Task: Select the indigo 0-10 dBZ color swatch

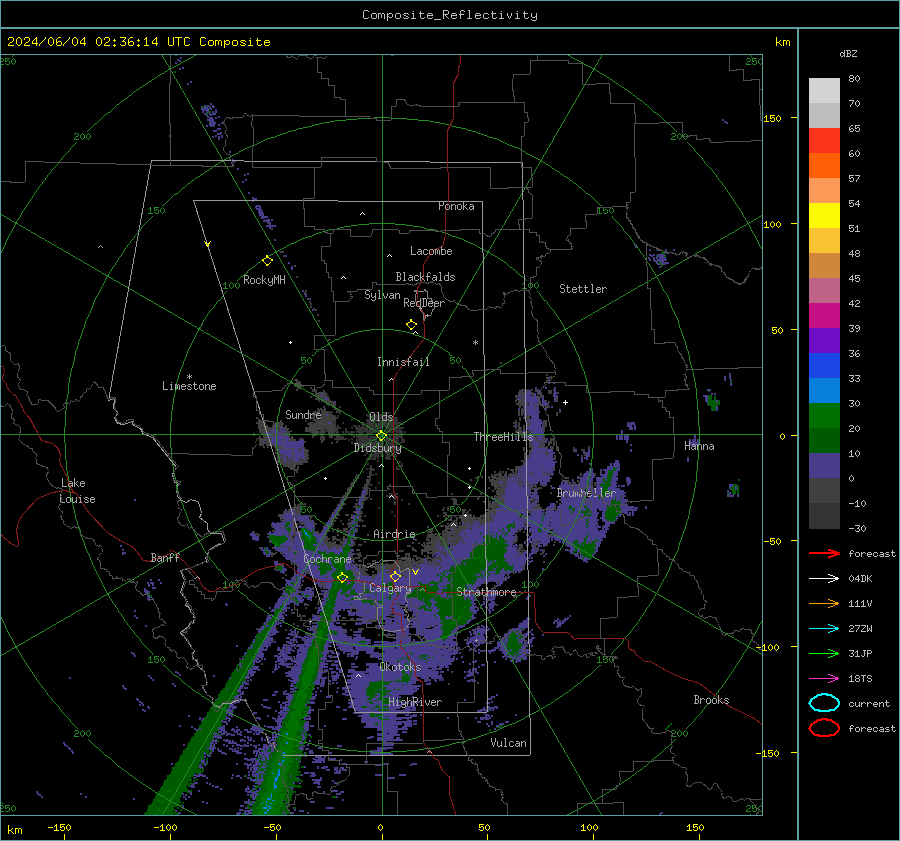Action: [x=824, y=466]
